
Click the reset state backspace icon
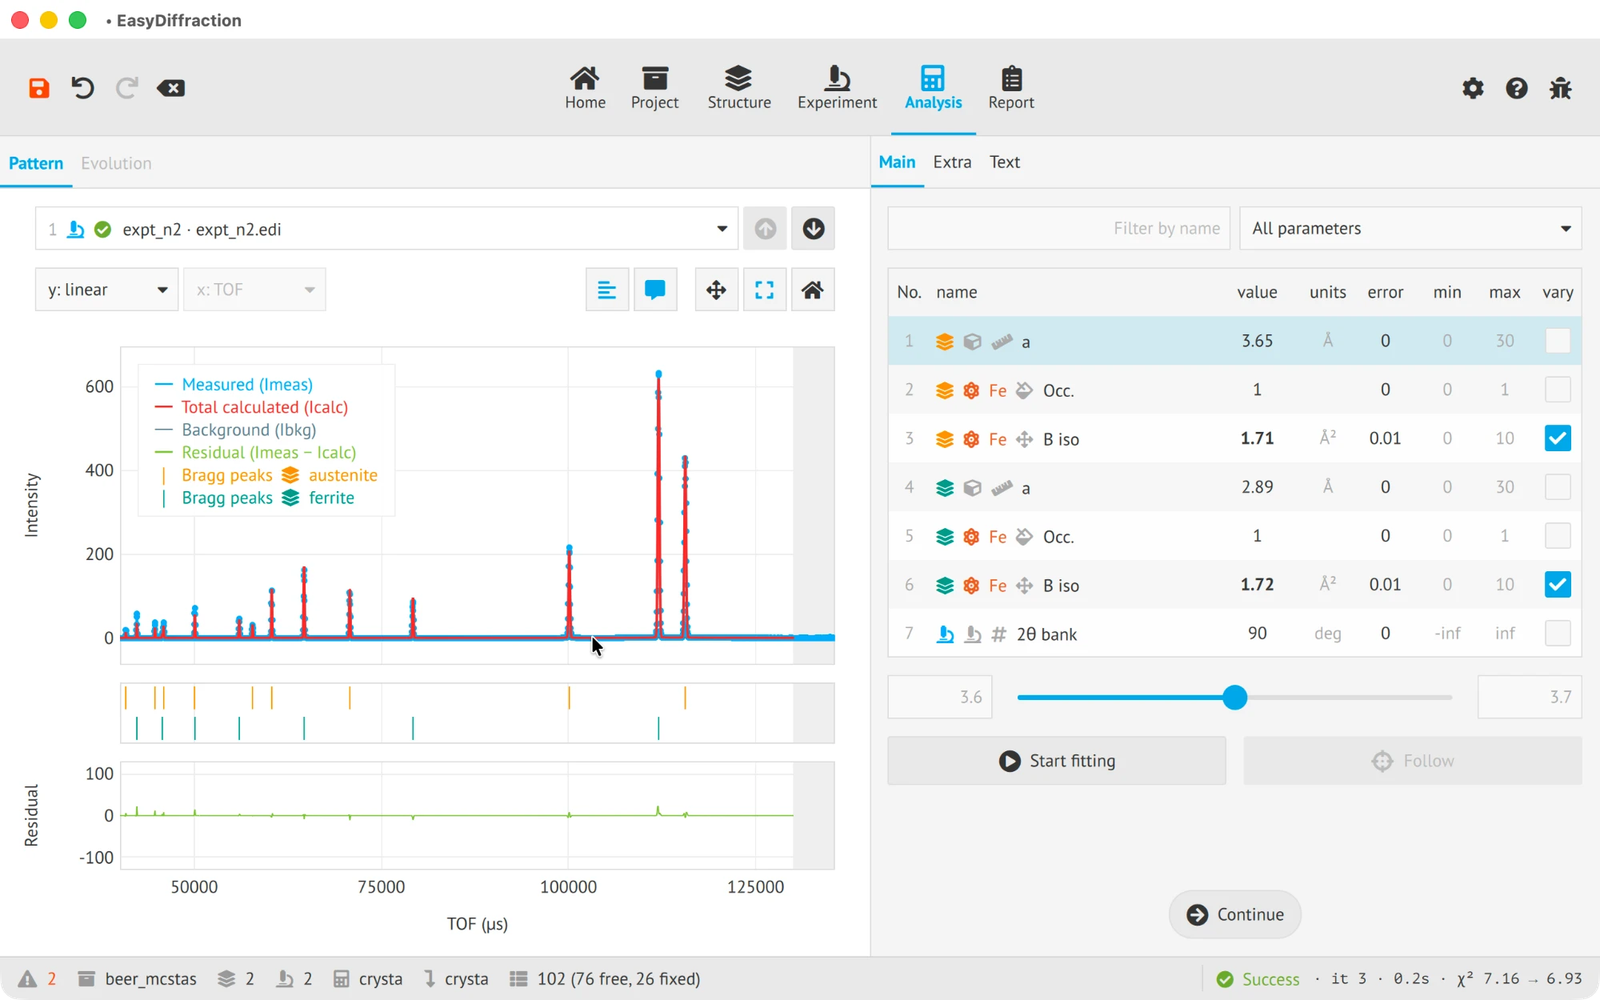(x=171, y=88)
